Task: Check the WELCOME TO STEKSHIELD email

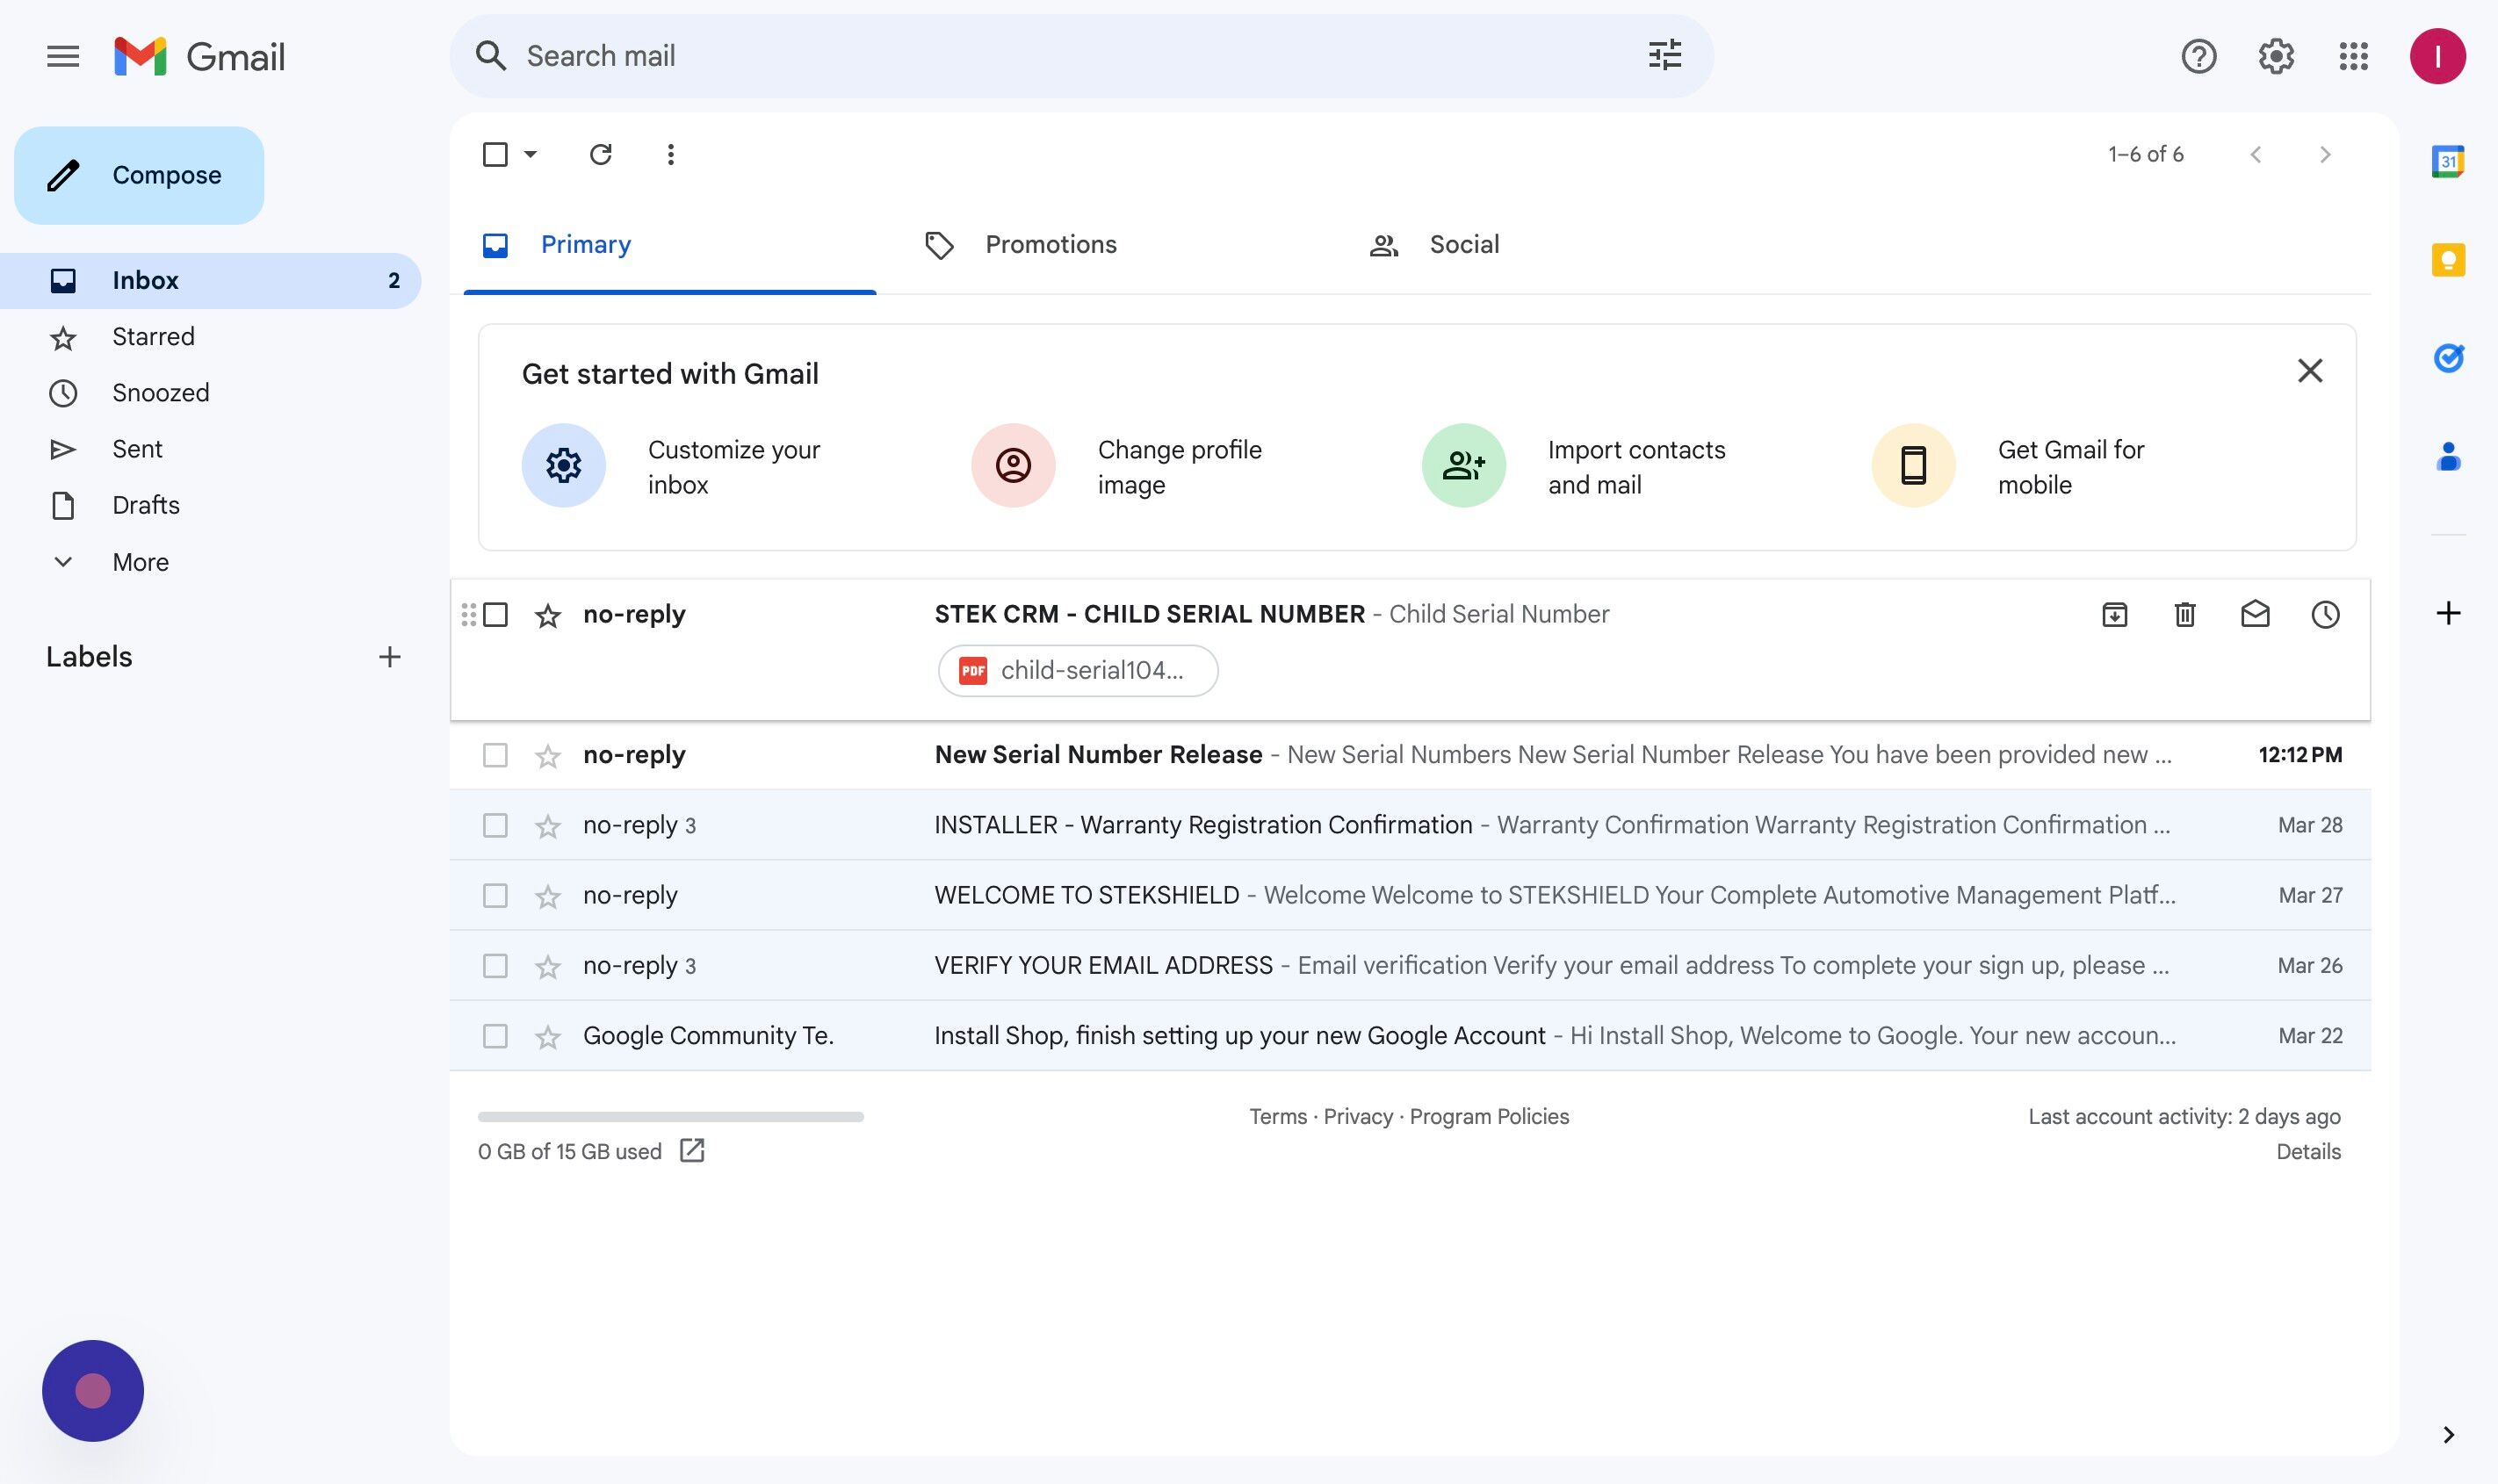Action: tap(495, 895)
